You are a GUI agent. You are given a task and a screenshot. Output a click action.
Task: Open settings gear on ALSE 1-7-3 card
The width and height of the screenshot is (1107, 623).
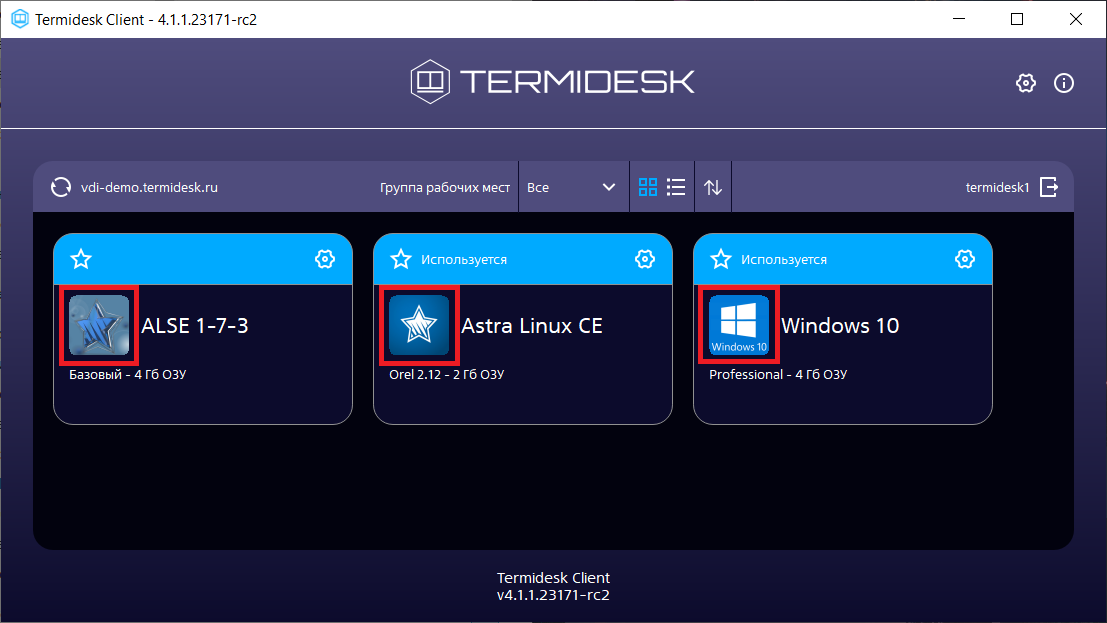point(324,259)
